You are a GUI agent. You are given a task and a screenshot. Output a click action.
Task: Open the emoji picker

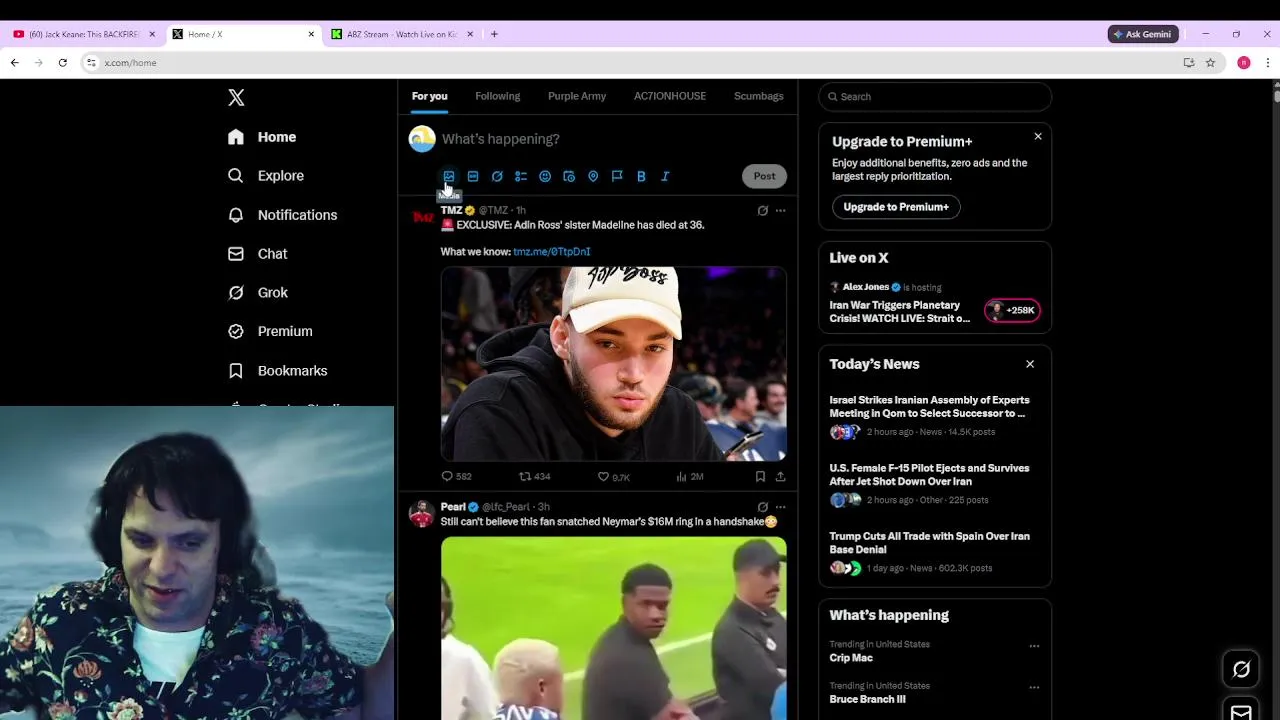(545, 176)
